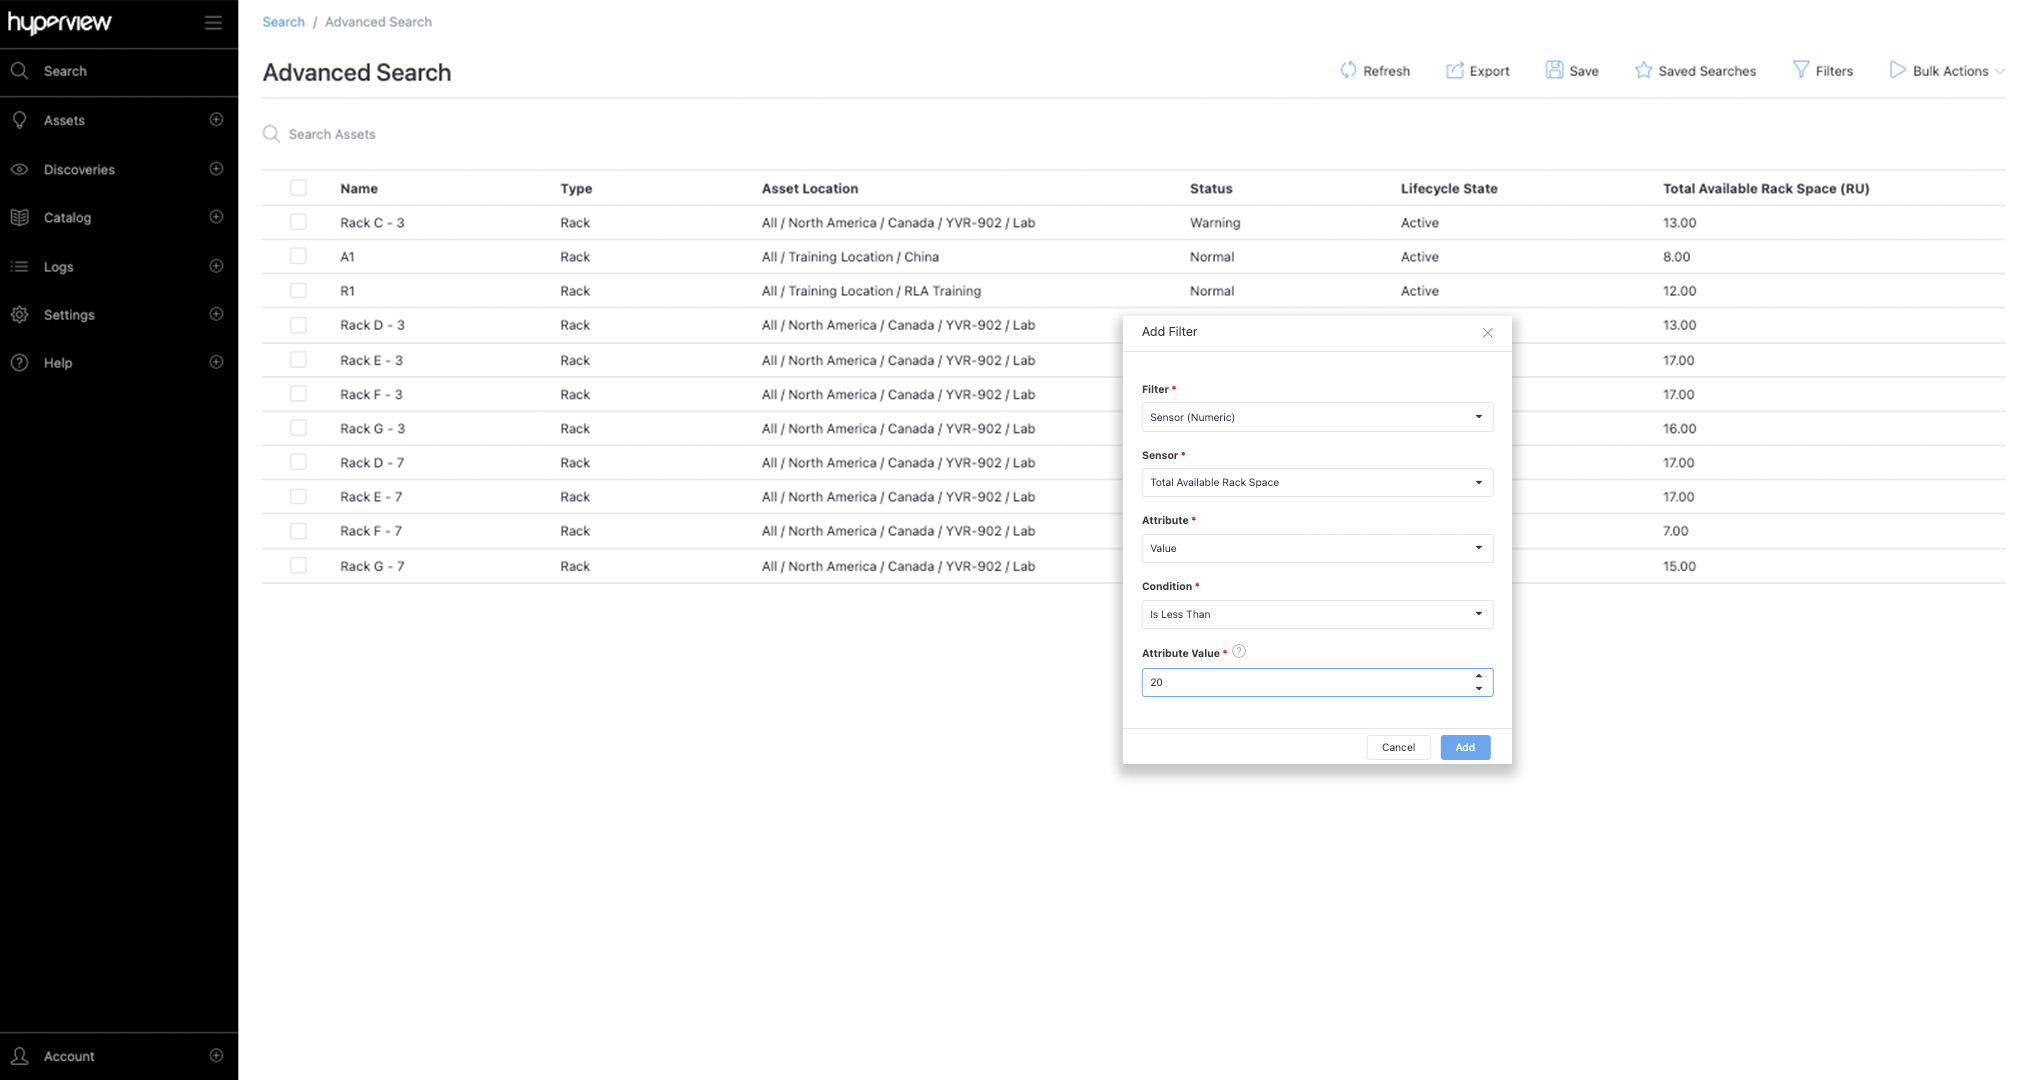Click the Add button in dialog

coord(1464,747)
